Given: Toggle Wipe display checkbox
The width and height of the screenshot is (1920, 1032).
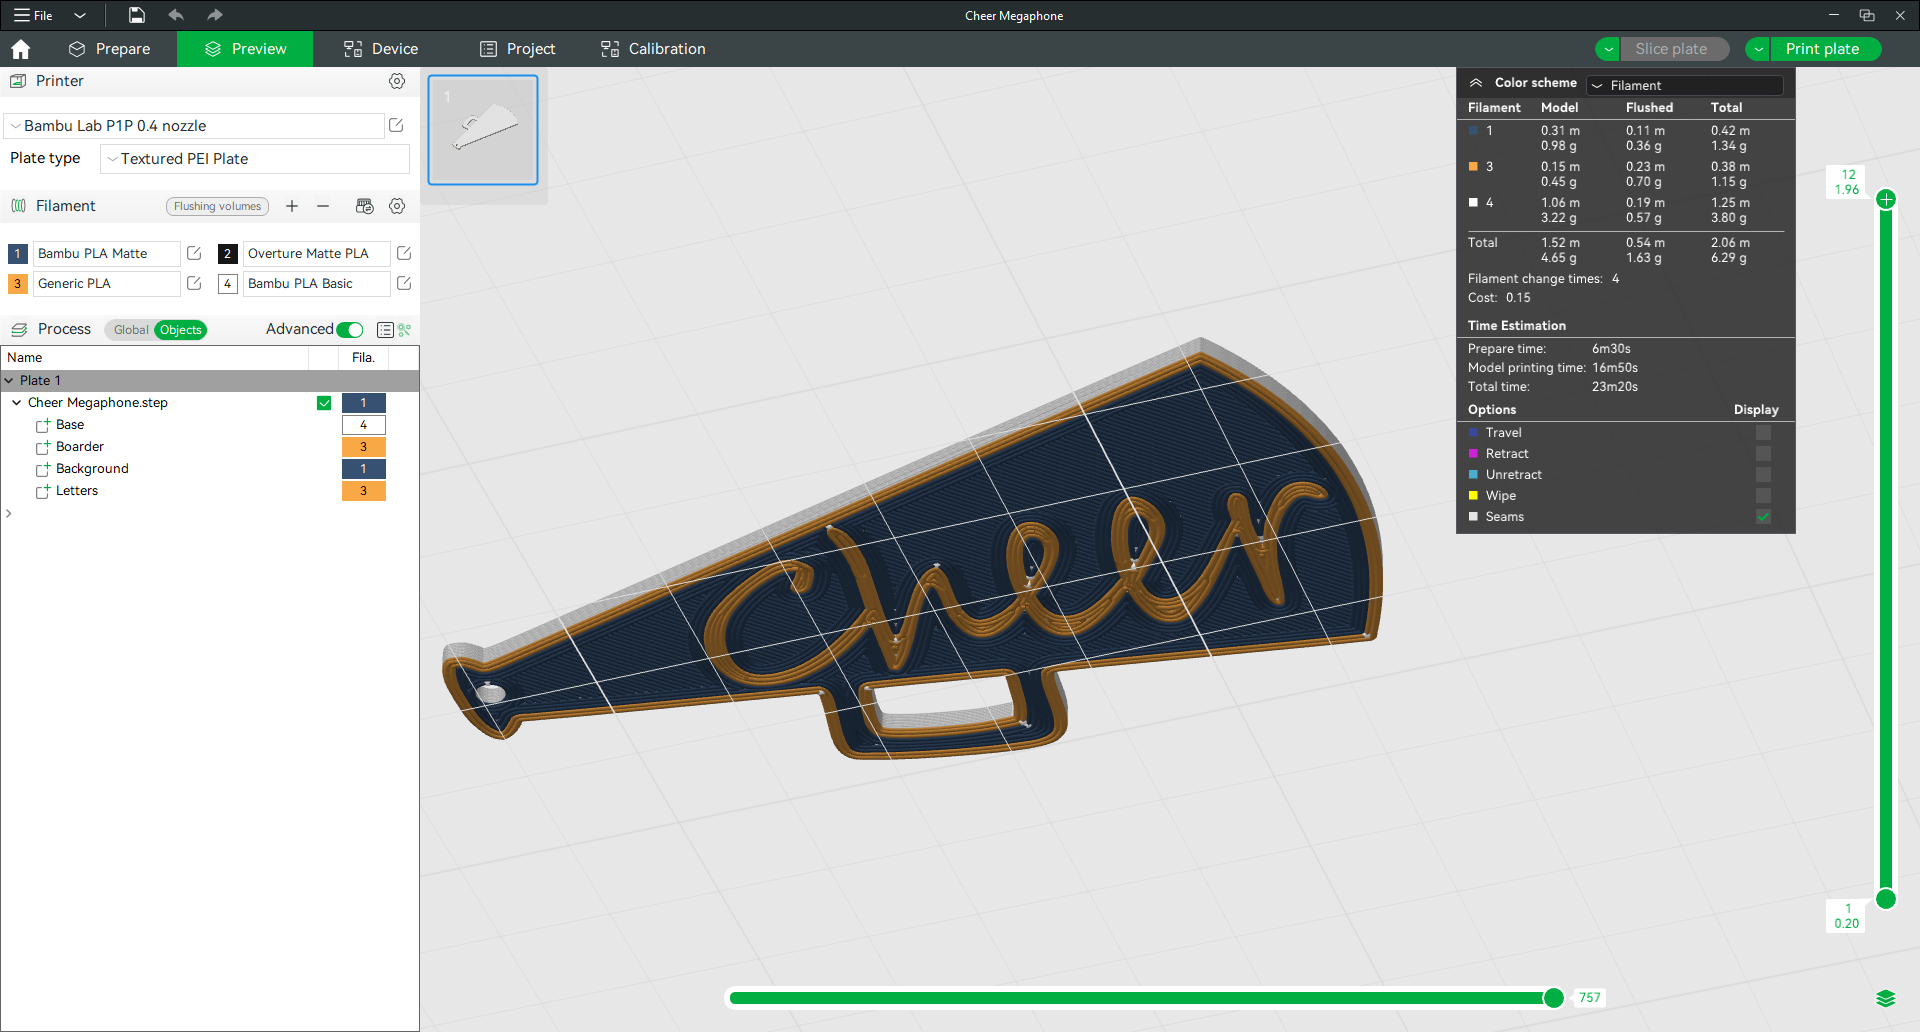Looking at the screenshot, I should click(1763, 495).
